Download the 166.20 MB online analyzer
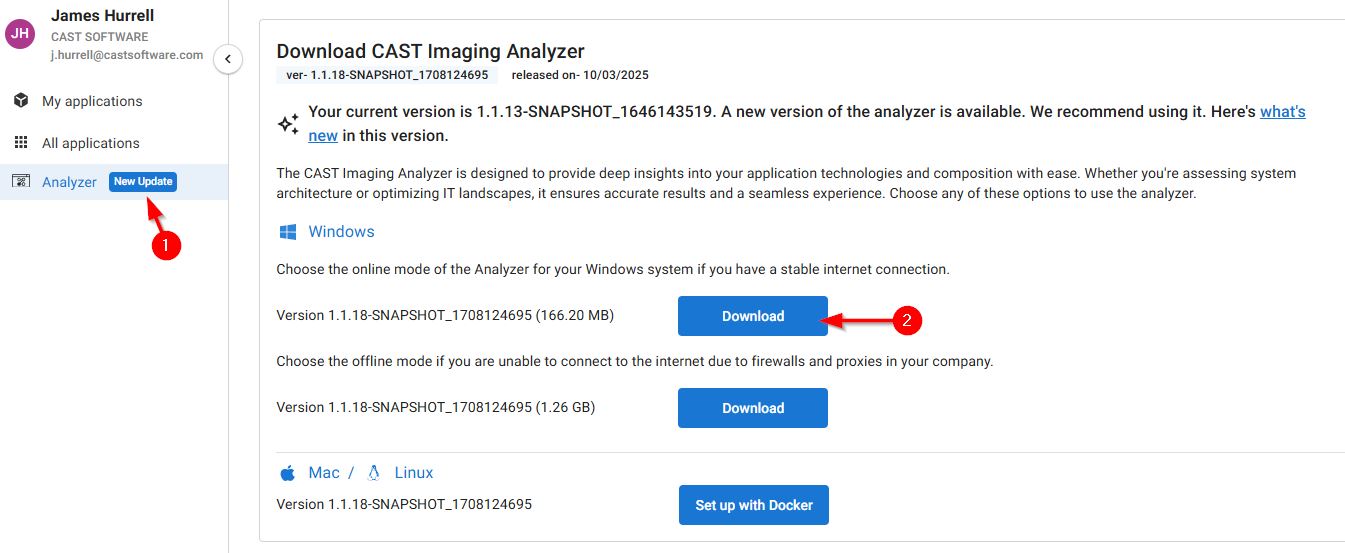 [753, 316]
